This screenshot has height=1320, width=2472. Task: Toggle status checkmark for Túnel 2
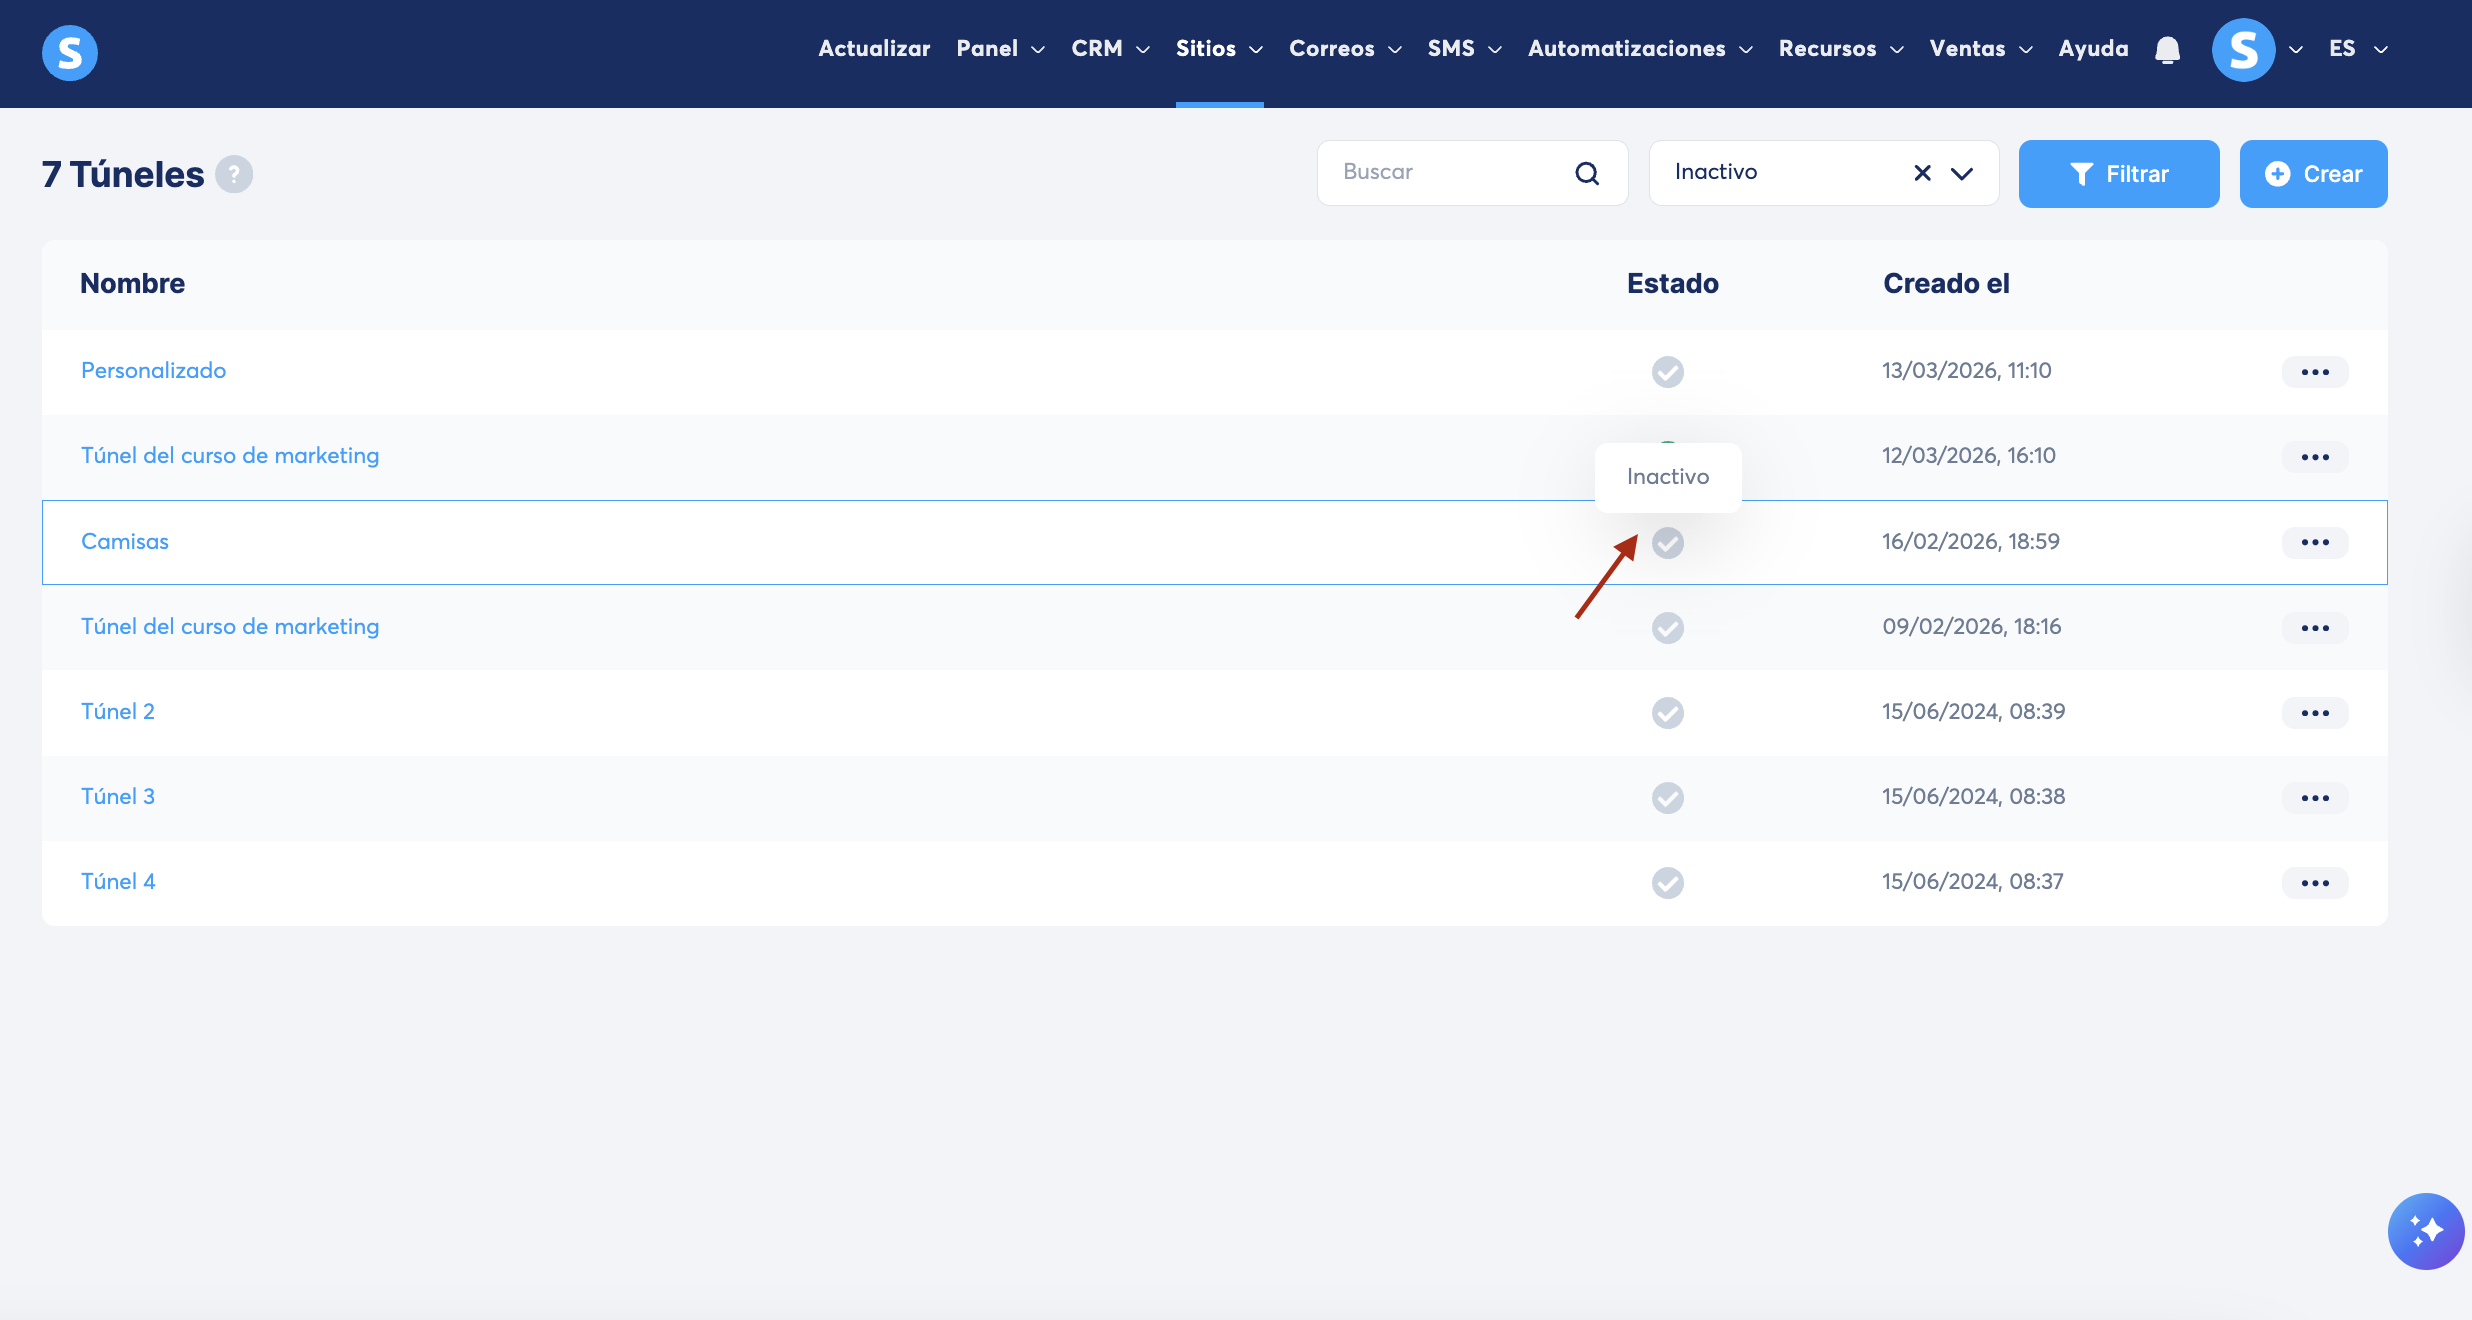[x=1667, y=713]
